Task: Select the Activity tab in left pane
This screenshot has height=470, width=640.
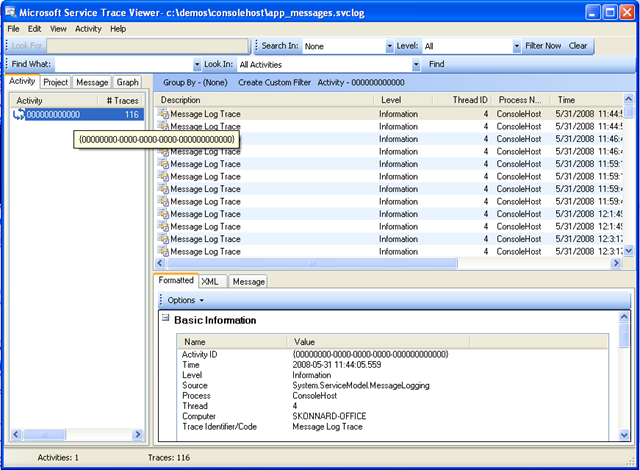Action: tap(22, 81)
